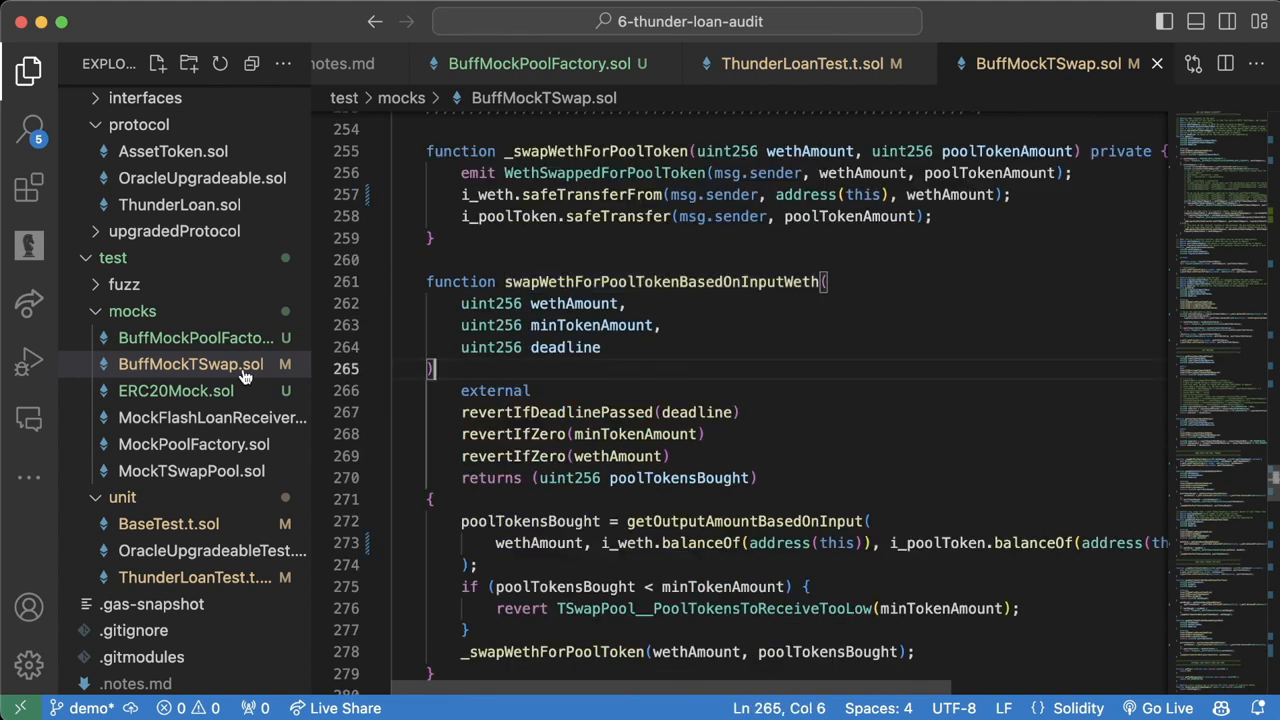Viewport: 1280px width, 720px height.
Task: Open Run and Debug view
Action: (x=29, y=361)
